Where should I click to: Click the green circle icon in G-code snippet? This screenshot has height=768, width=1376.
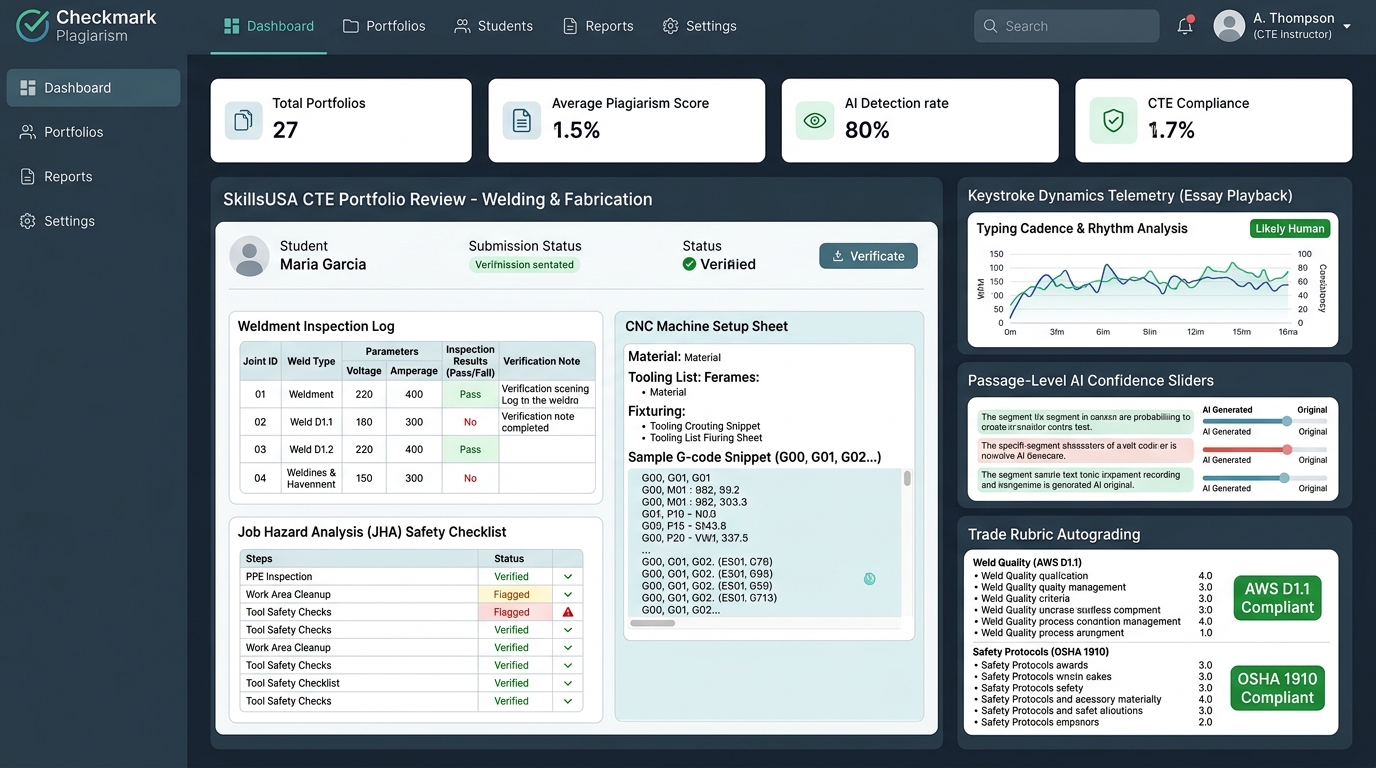tap(869, 578)
